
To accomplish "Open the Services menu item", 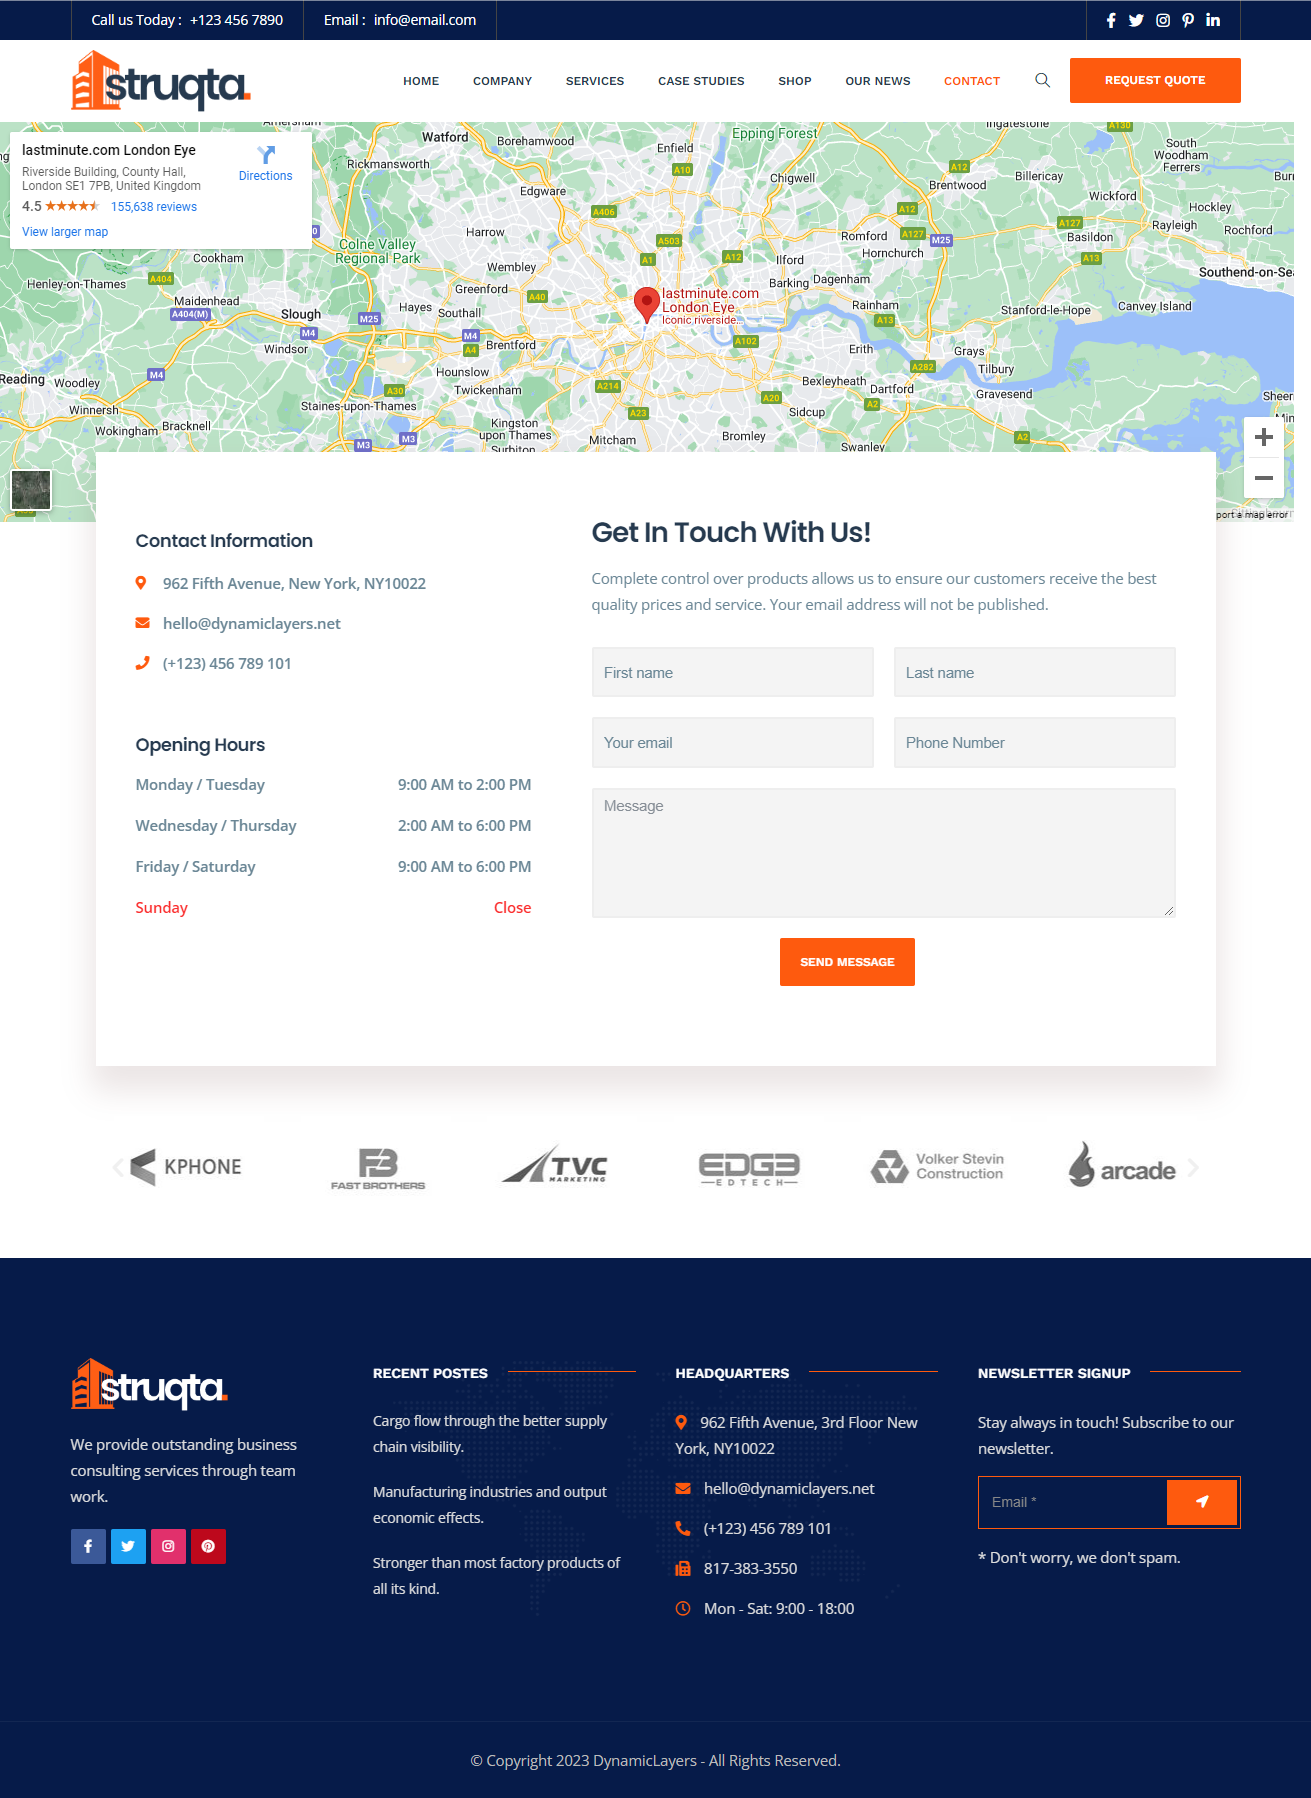I will point(594,81).
